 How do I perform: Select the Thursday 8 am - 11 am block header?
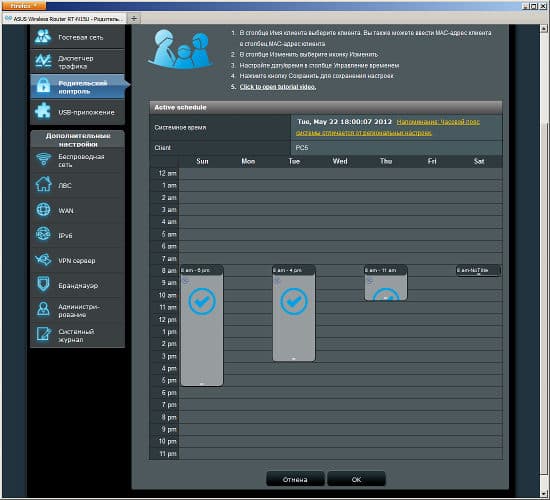[x=386, y=270]
